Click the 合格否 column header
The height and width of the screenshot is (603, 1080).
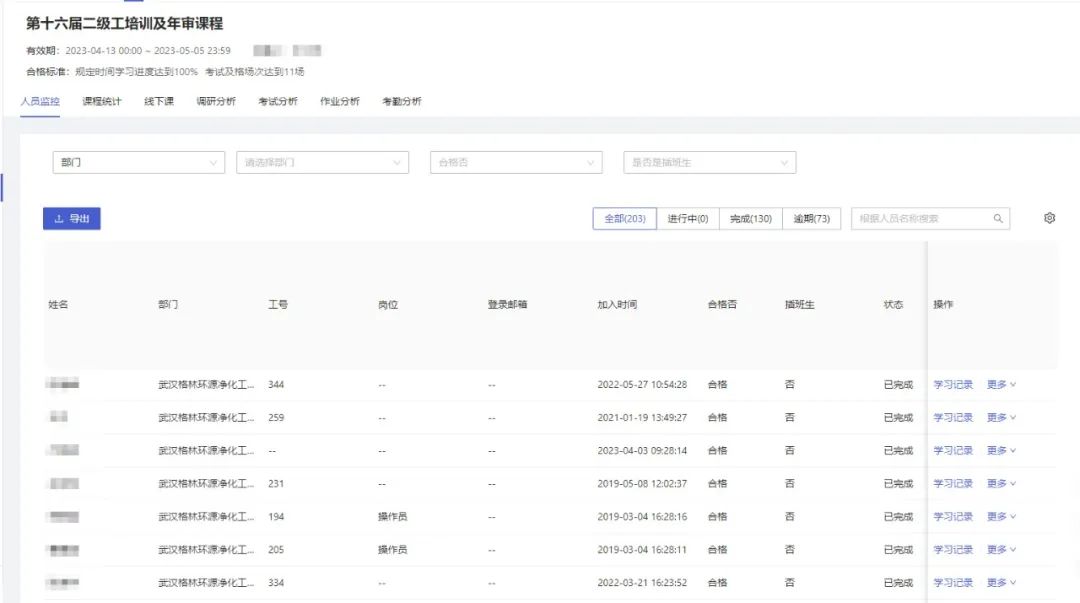tap(722, 305)
